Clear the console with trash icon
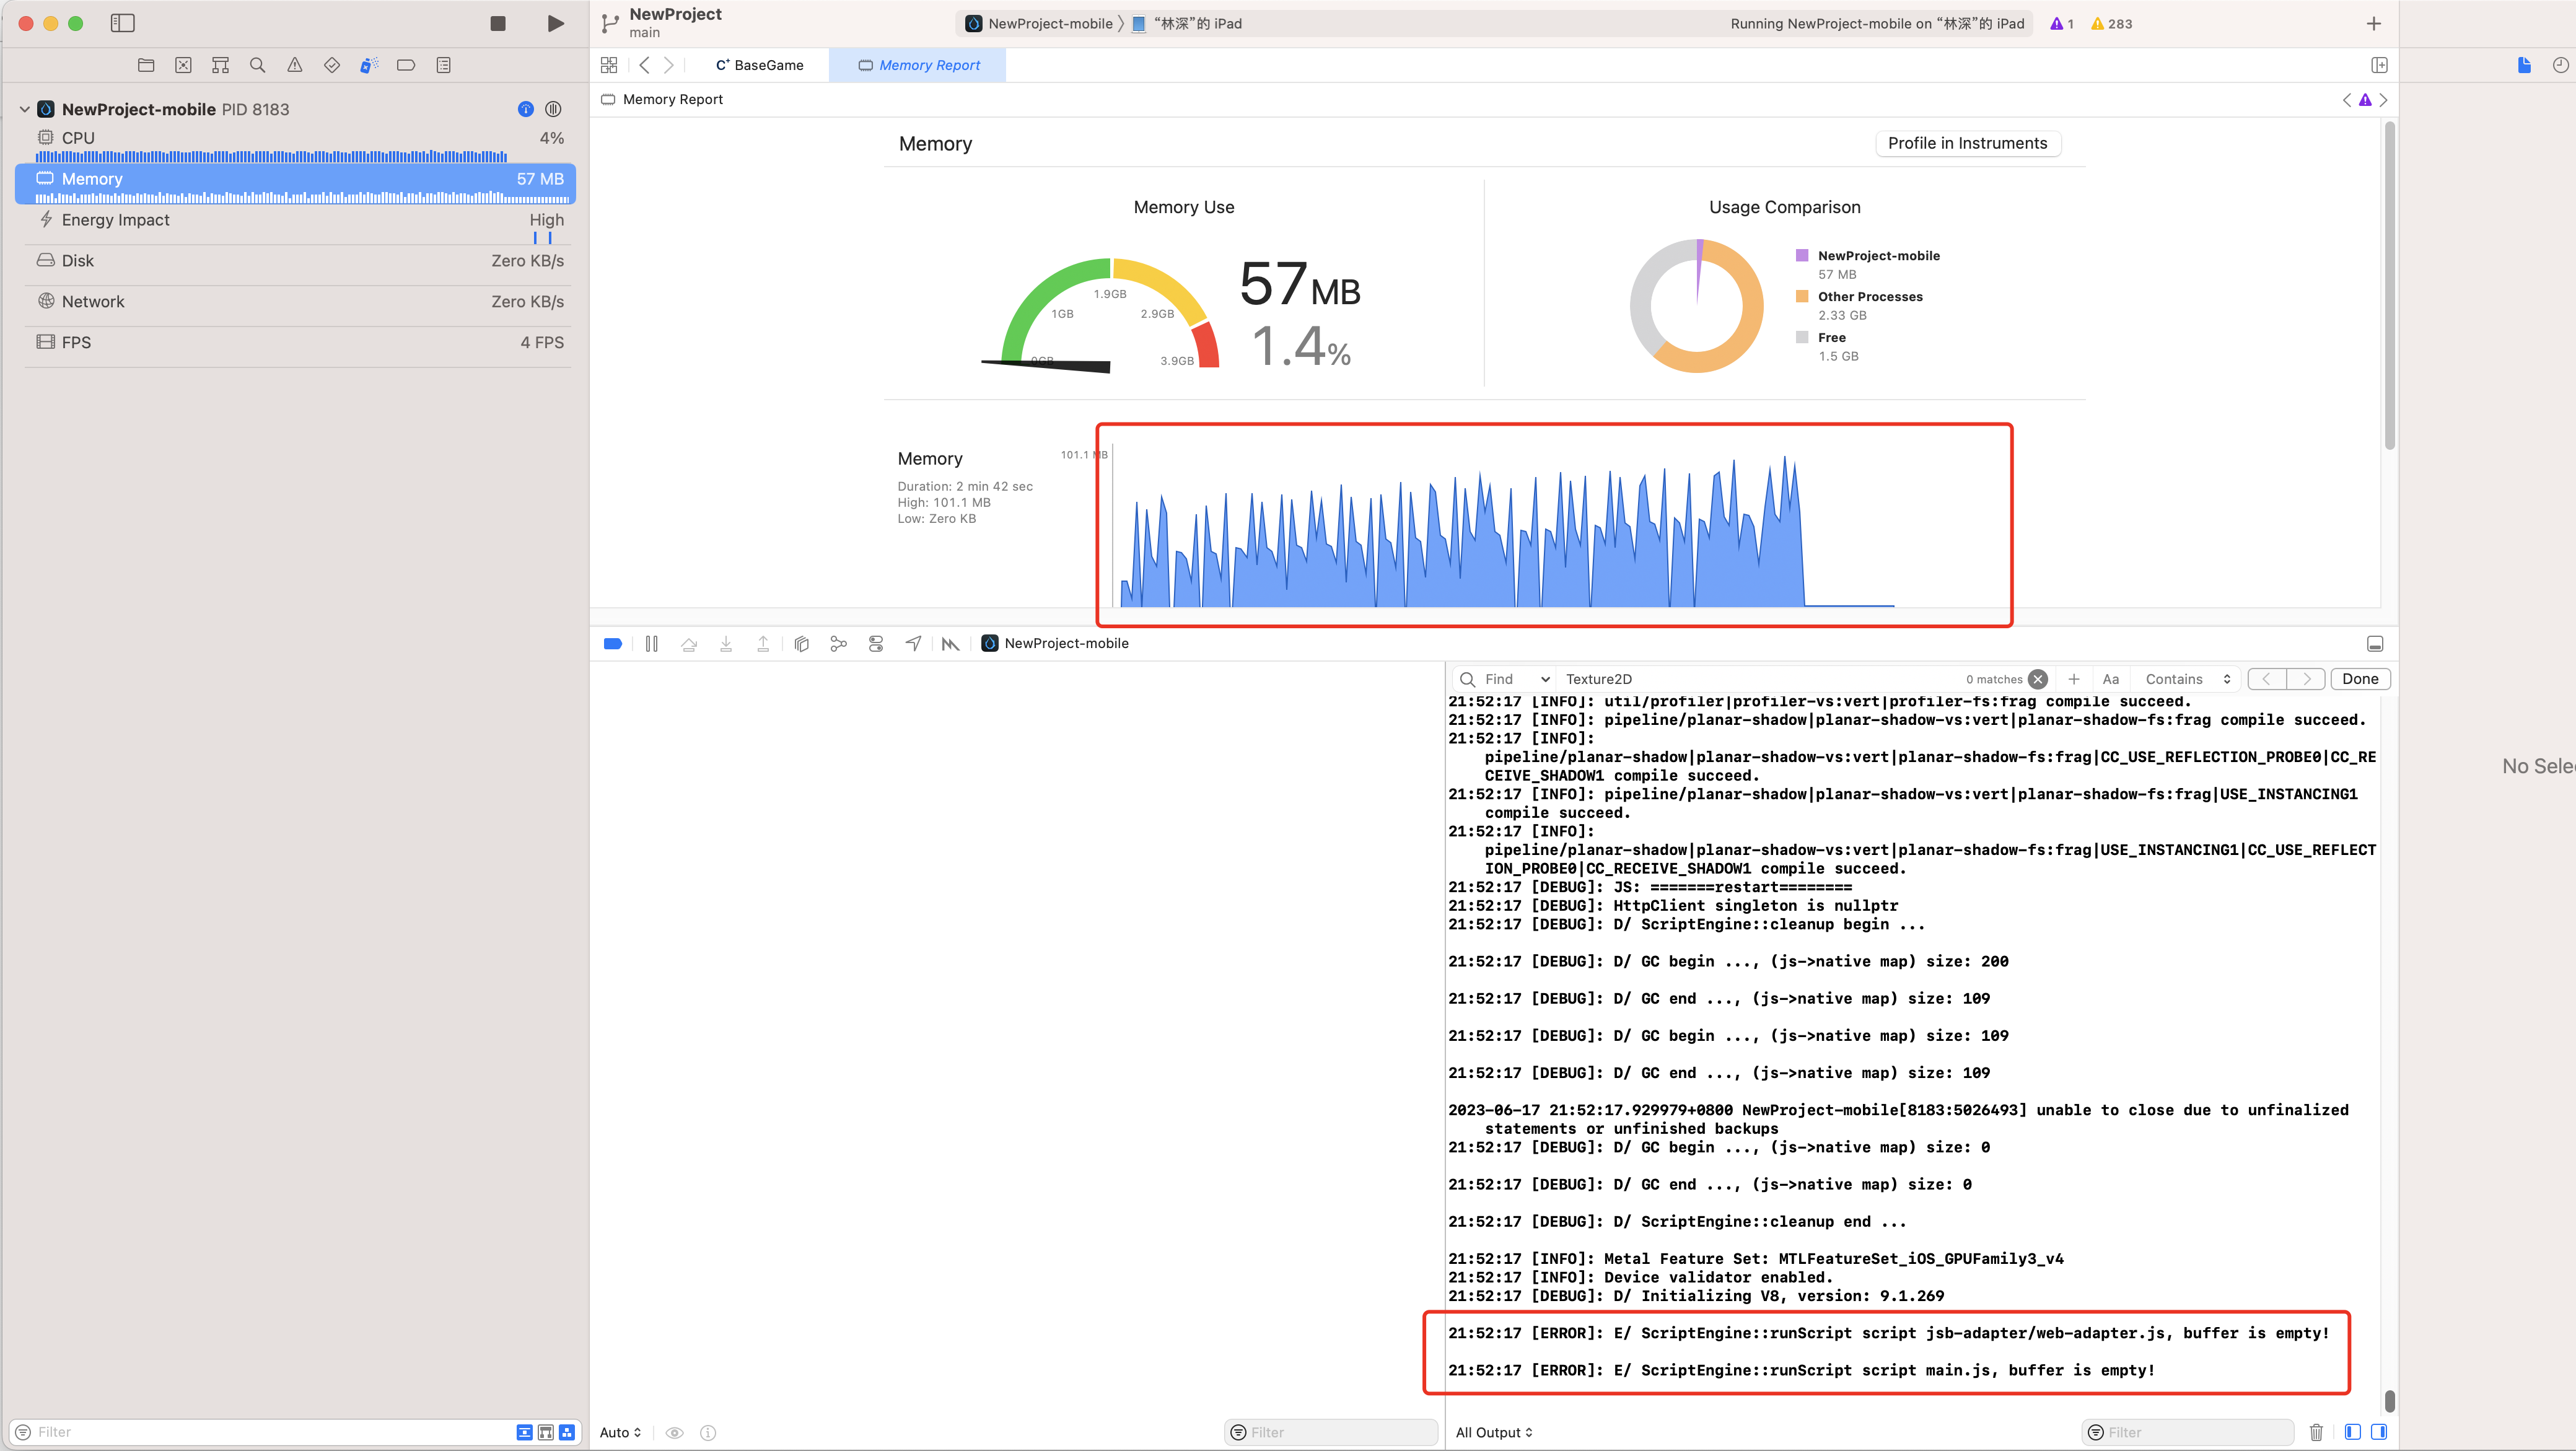Viewport: 2576px width, 1451px height. pos(2316,1432)
